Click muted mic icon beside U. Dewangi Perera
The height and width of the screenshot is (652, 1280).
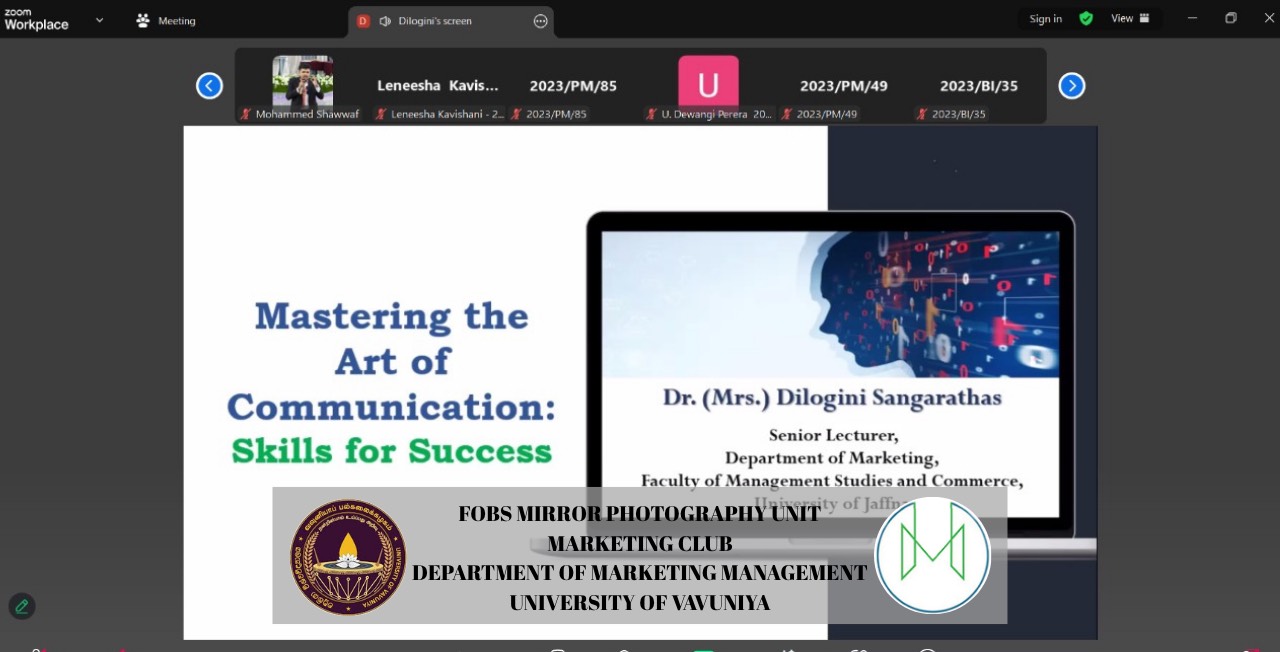[651, 114]
